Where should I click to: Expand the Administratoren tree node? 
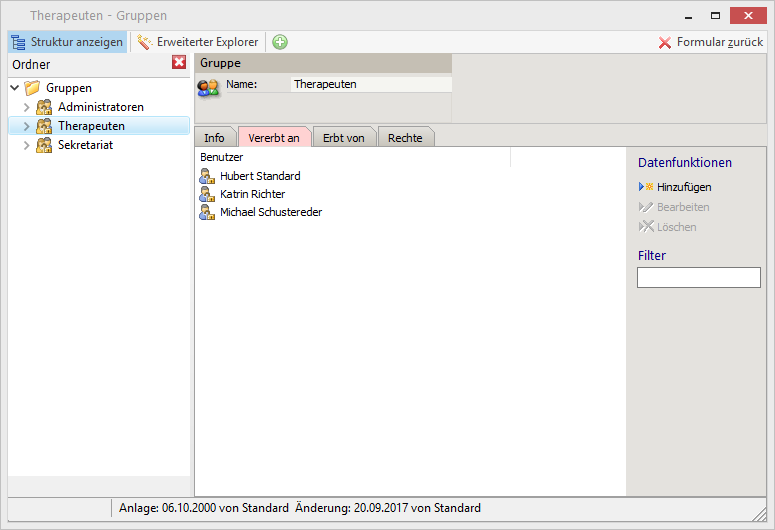click(x=27, y=107)
